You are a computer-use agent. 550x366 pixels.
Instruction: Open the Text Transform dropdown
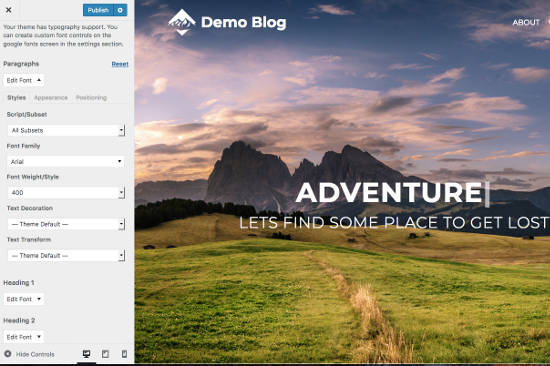pyautogui.click(x=66, y=255)
